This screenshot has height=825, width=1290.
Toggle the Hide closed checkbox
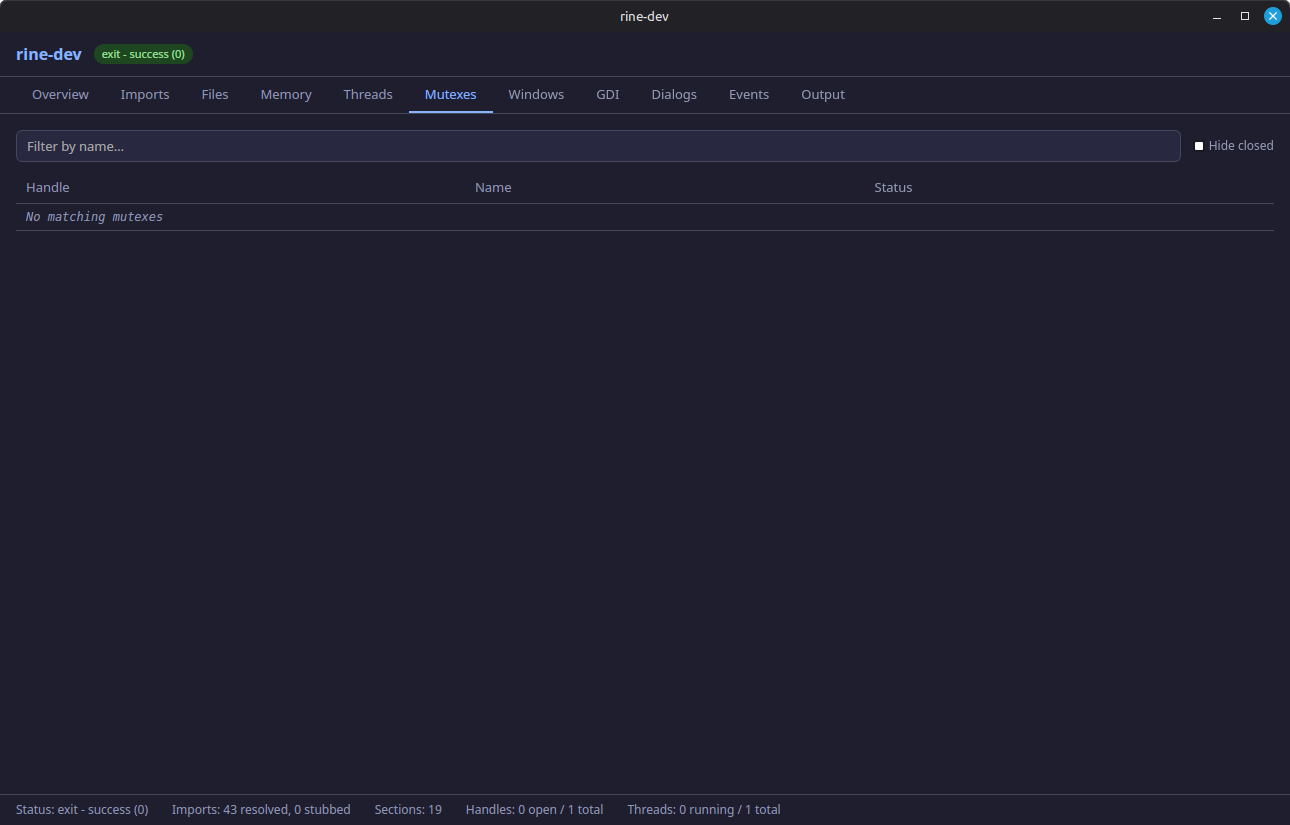point(1198,145)
